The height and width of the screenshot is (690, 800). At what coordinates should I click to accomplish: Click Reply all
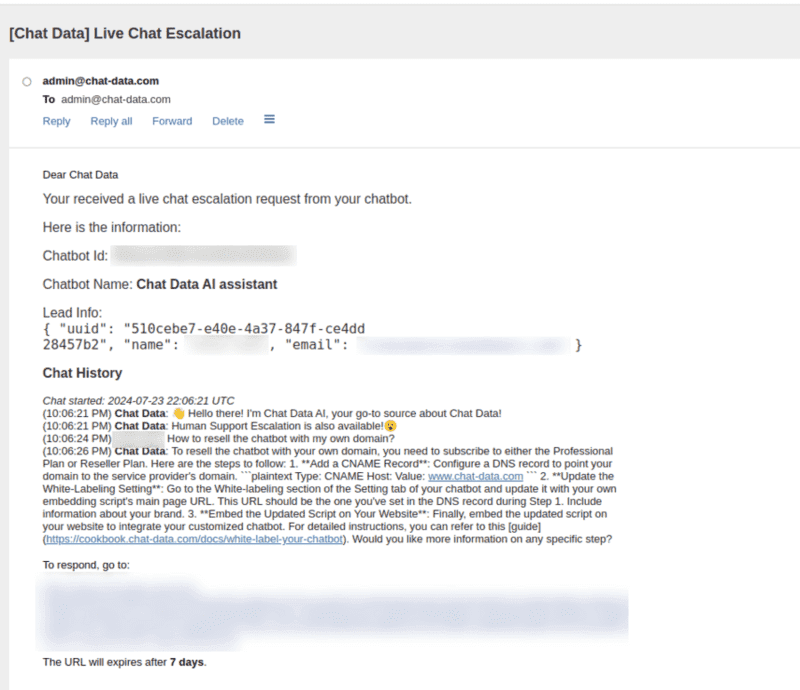(110, 120)
